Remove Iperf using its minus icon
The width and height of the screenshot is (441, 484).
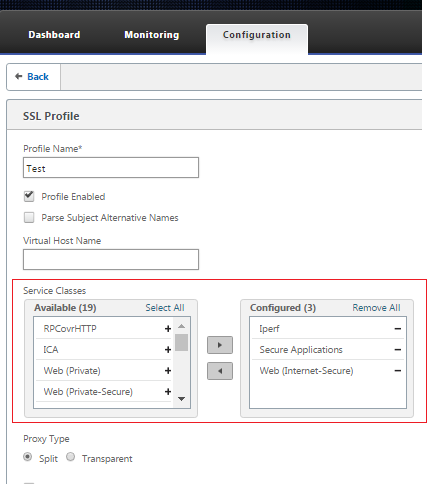click(x=397, y=329)
